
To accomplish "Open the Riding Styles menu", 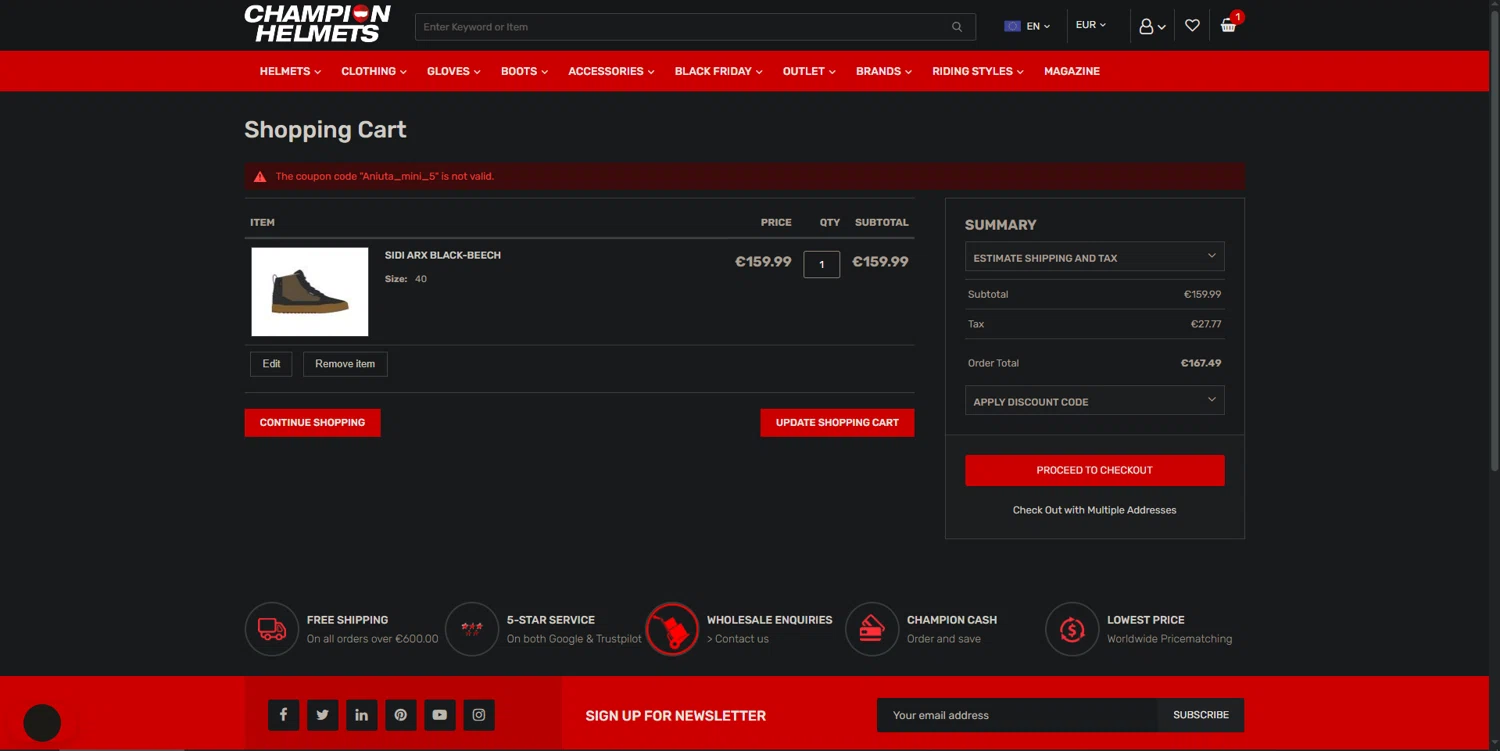I will (x=978, y=71).
